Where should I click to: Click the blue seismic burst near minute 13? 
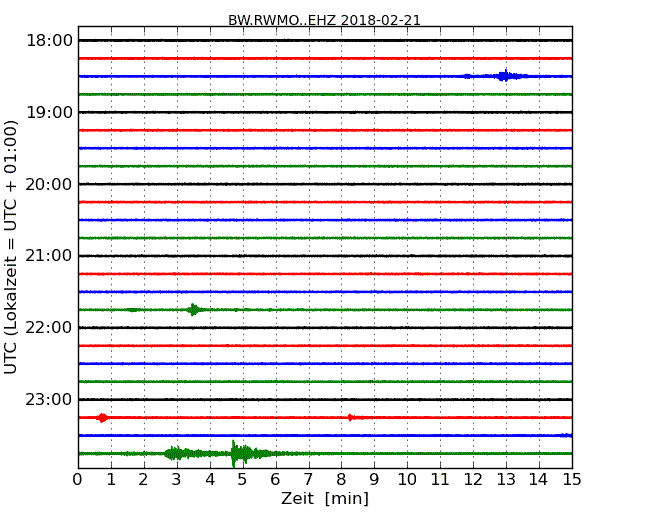505,76
